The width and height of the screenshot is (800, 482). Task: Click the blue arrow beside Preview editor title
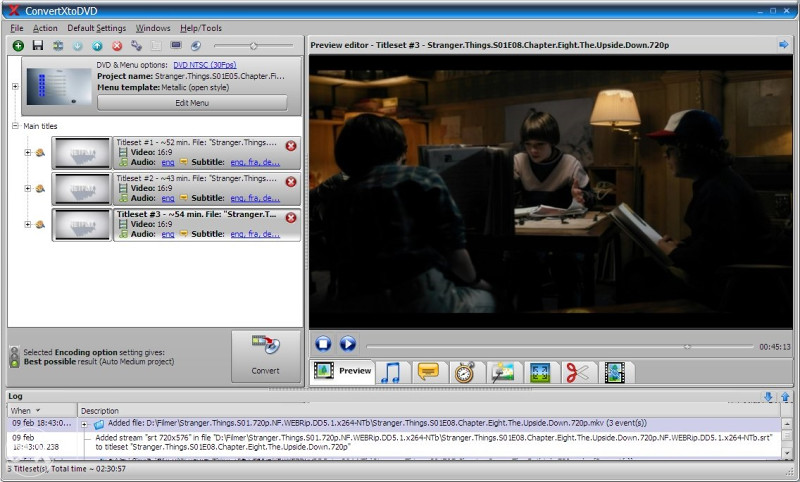784,45
